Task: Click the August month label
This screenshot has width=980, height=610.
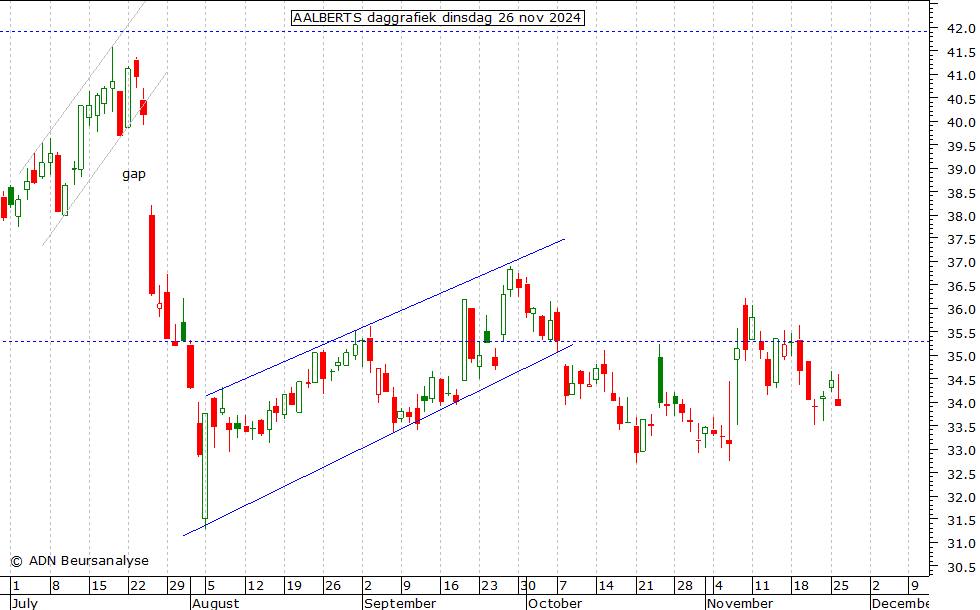Action: coord(216,603)
